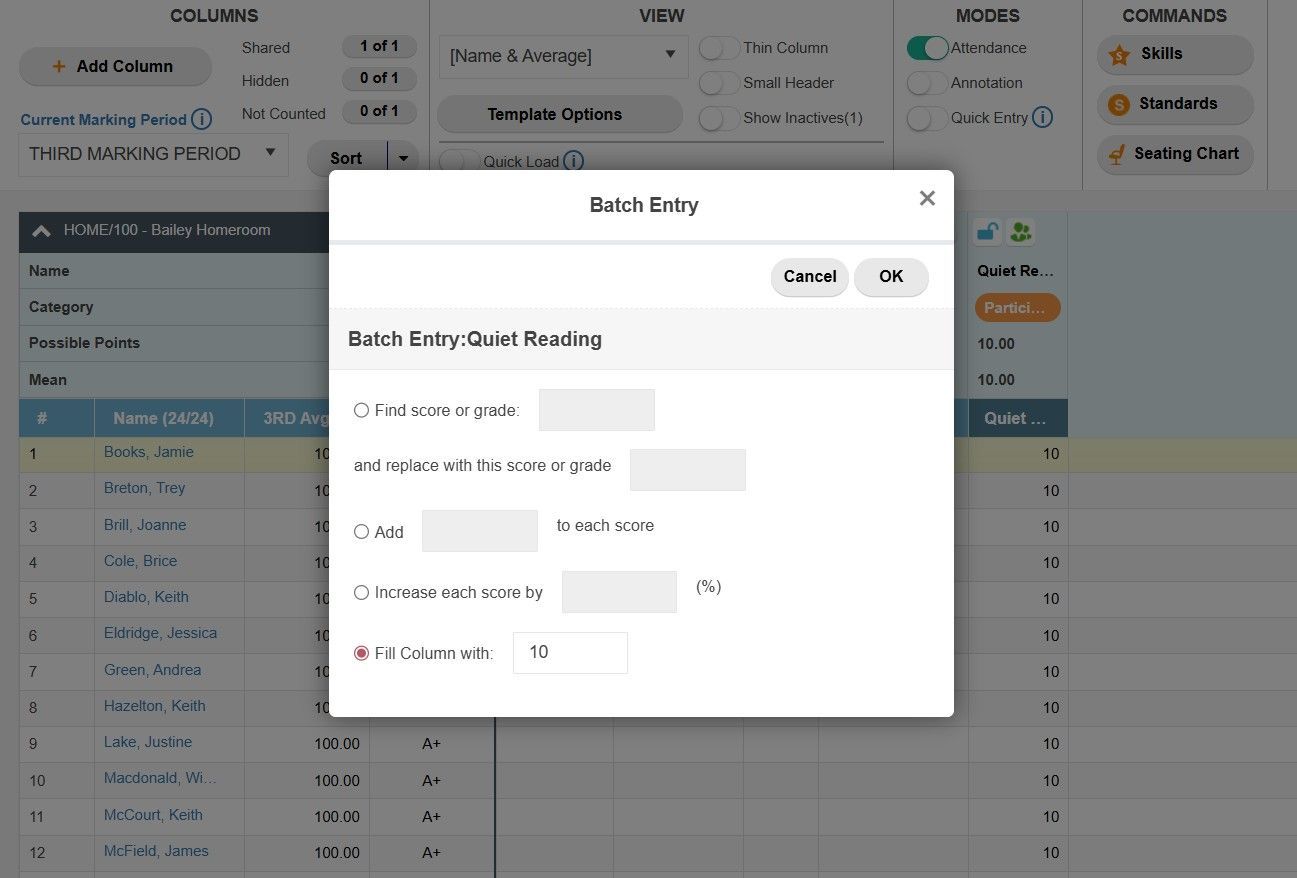This screenshot has height=878, width=1297.
Task: Click the unlock padlock icon above Quiet Reading
Action: tap(987, 231)
